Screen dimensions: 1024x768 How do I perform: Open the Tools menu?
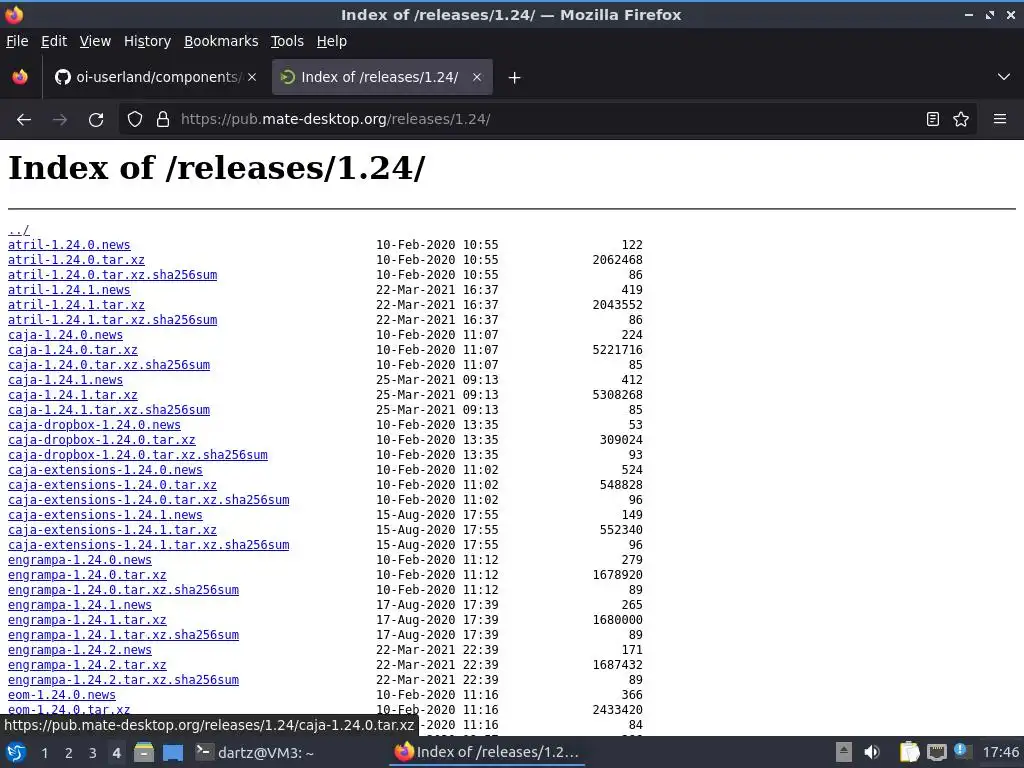[x=287, y=41]
